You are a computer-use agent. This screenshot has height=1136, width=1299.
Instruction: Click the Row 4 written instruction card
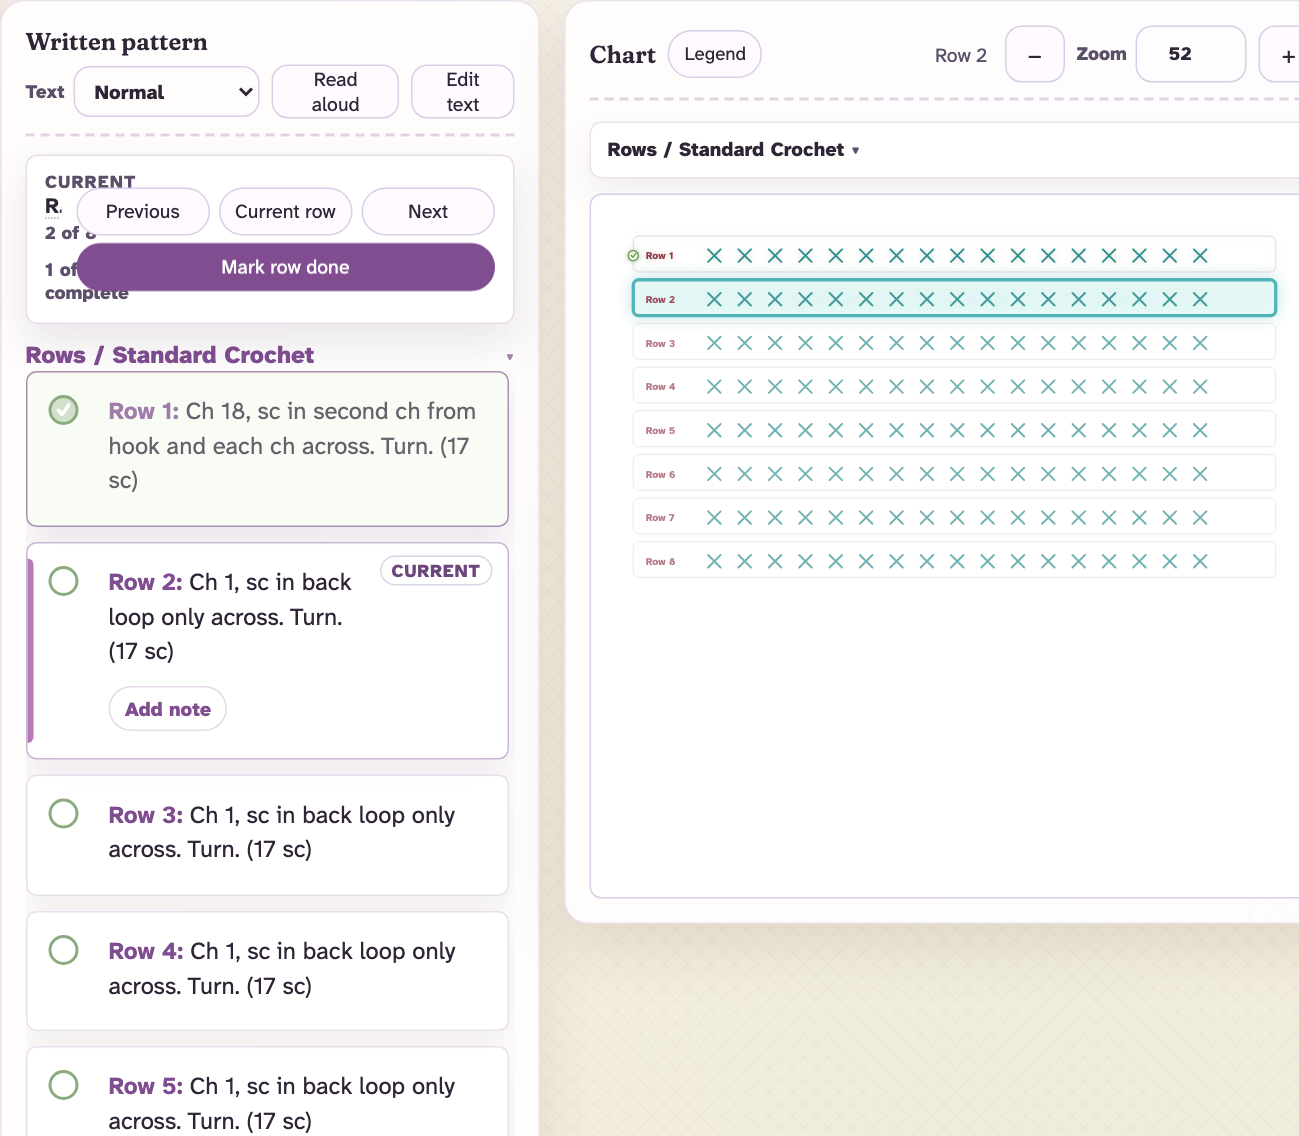pyautogui.click(x=267, y=971)
